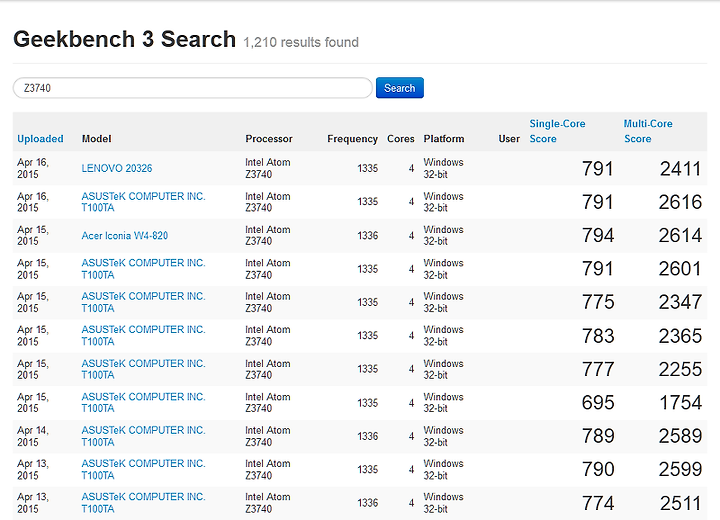Click single-core score 775
The width and height of the screenshot is (720, 520).
pyautogui.click(x=598, y=302)
